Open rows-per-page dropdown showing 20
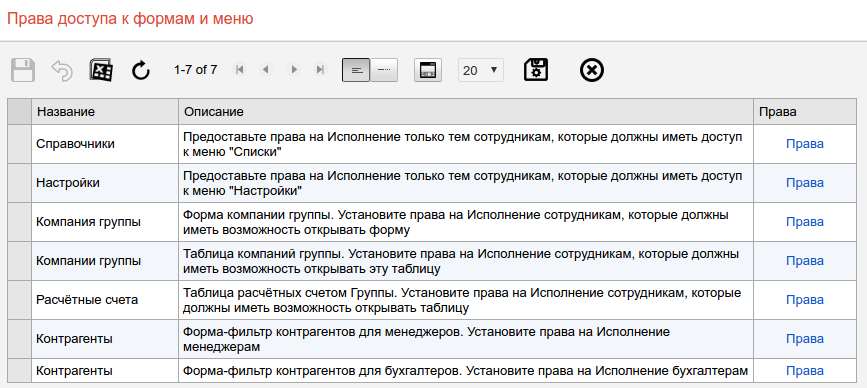The image size is (867, 388). tap(480, 70)
